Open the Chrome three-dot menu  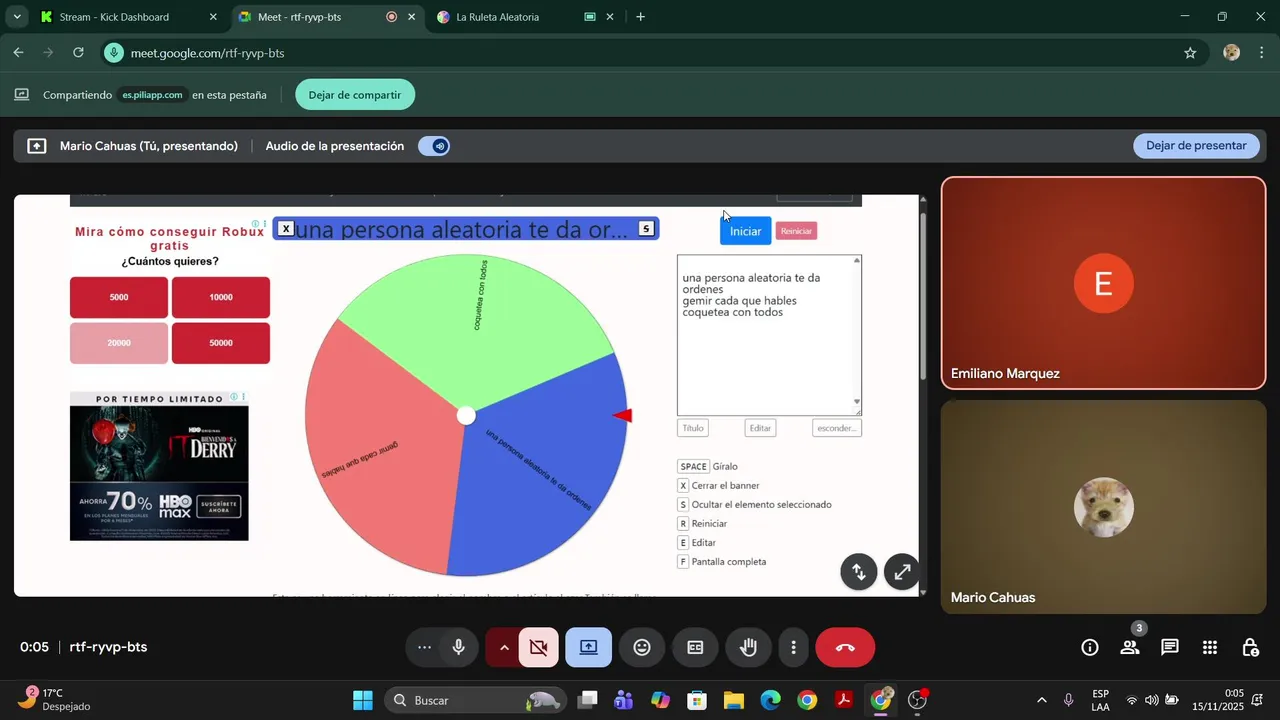[x=1261, y=53]
